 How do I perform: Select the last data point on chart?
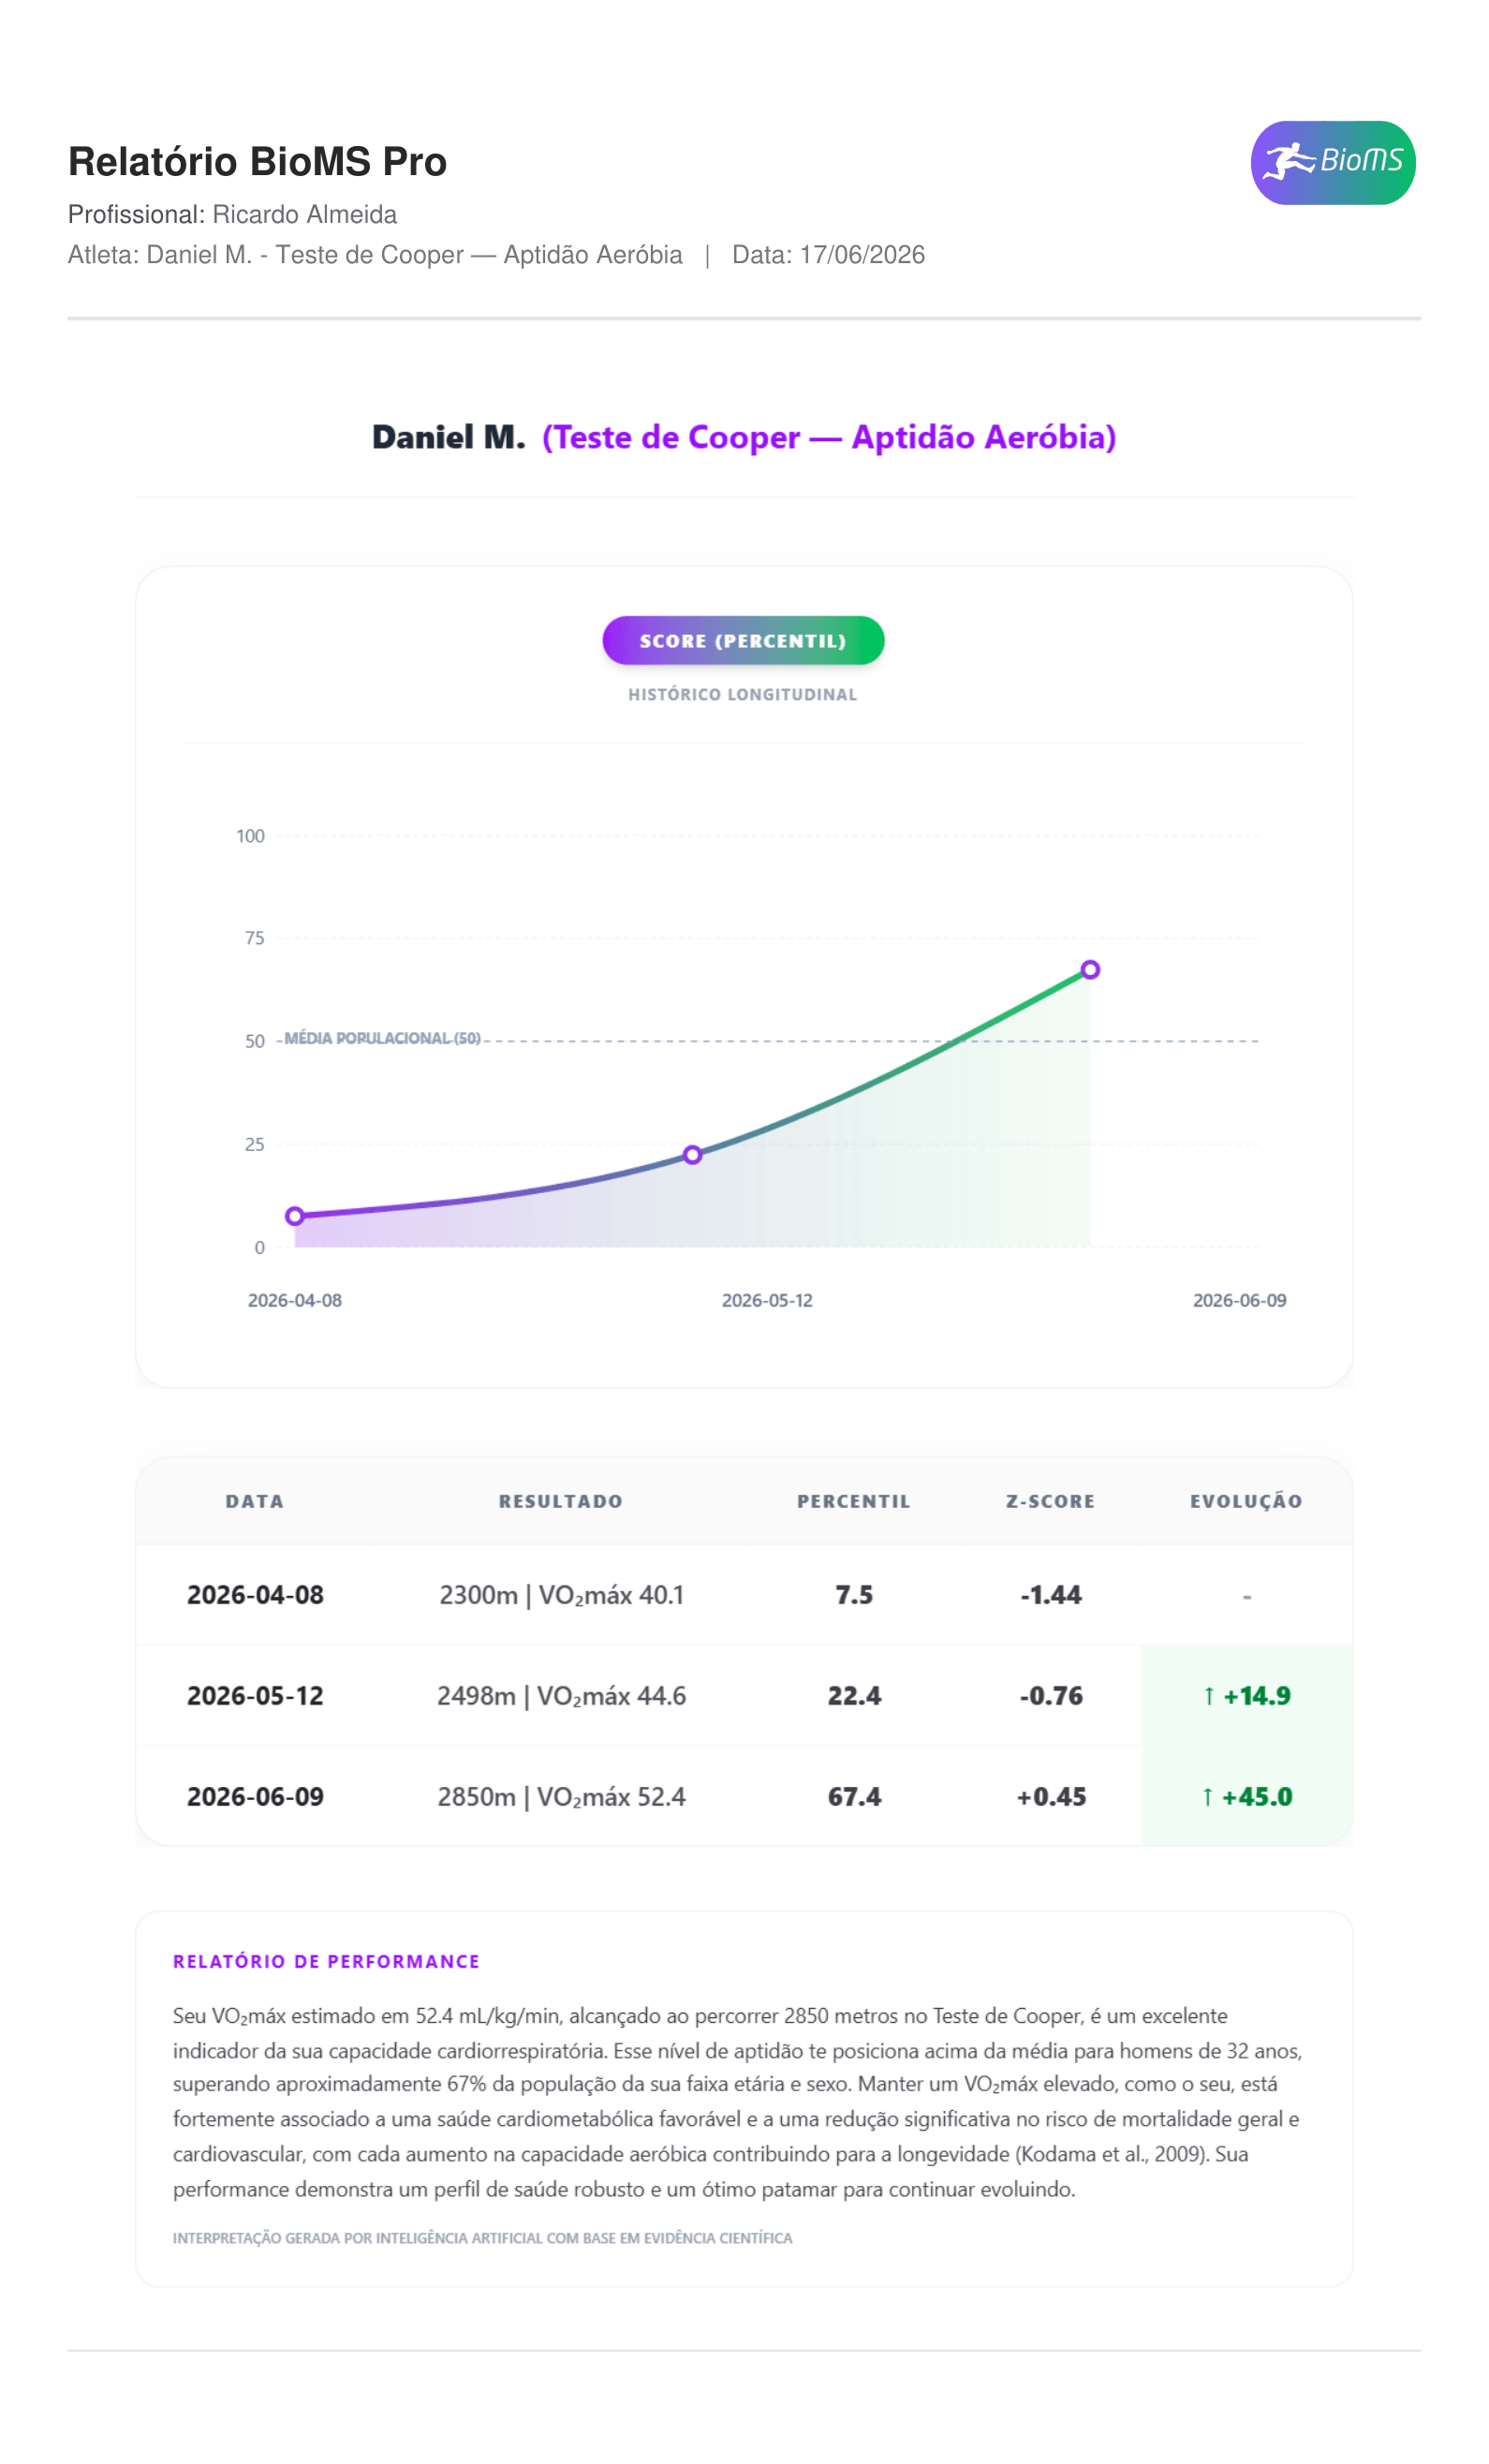click(x=1090, y=969)
